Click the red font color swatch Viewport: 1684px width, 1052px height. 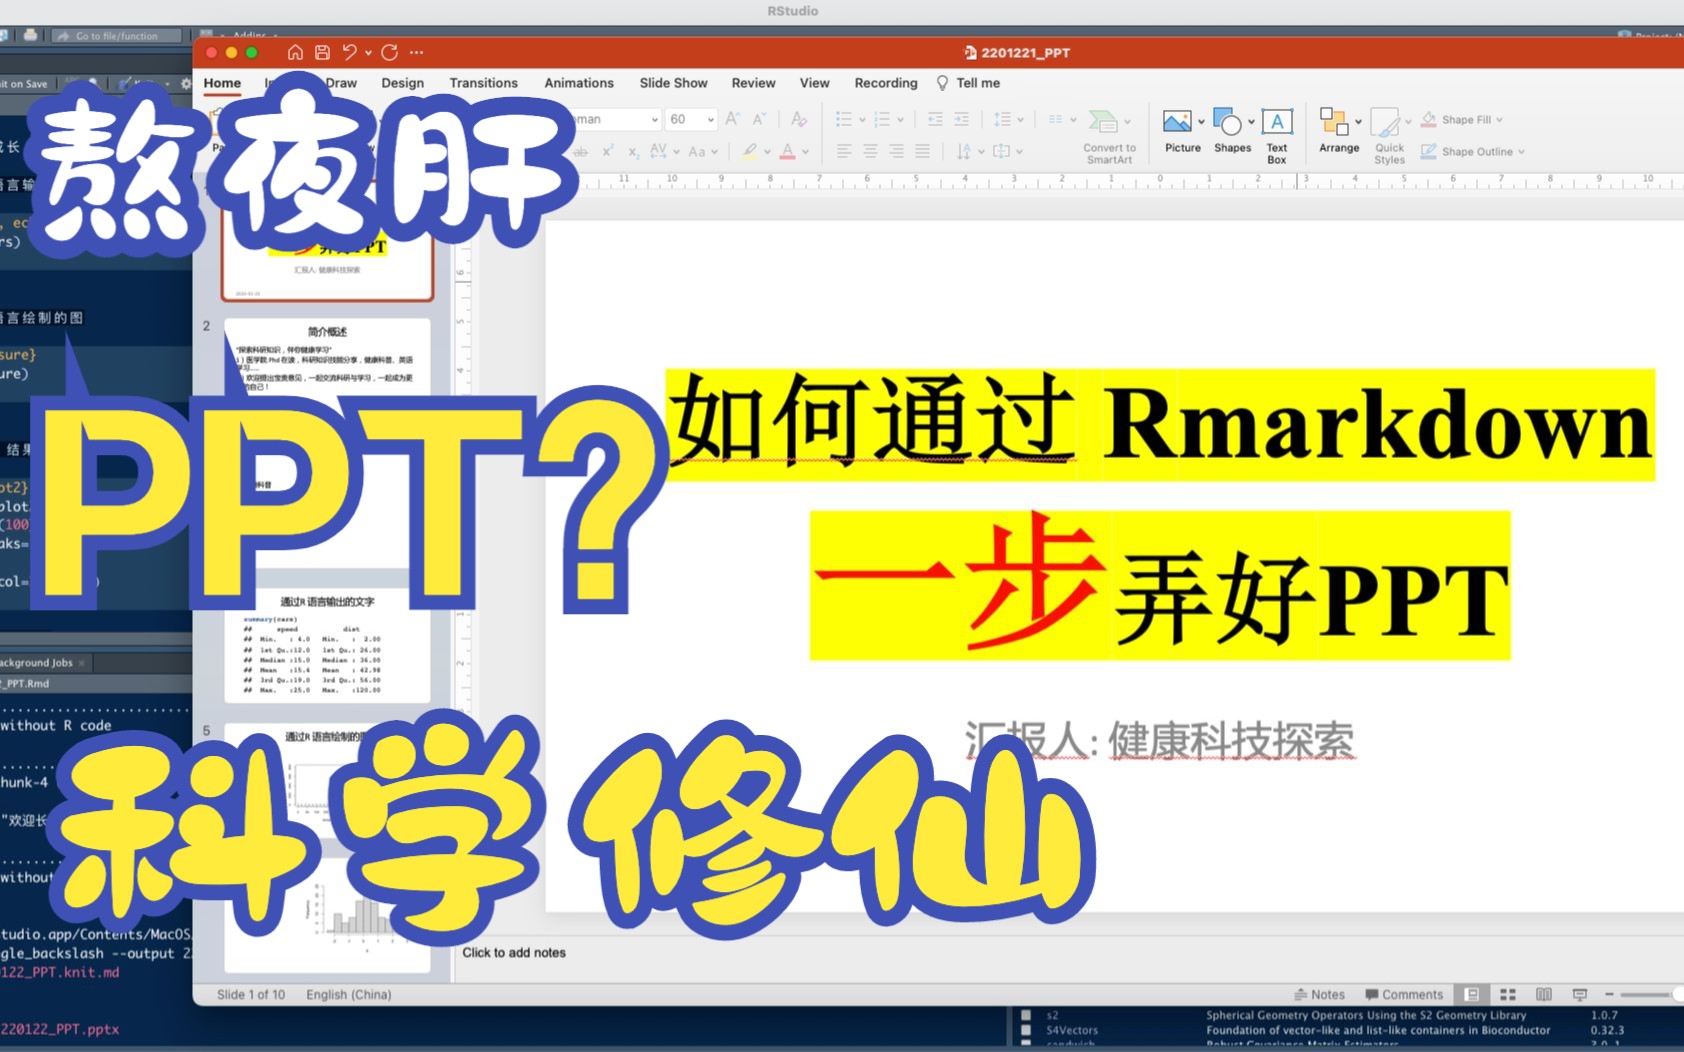[788, 151]
